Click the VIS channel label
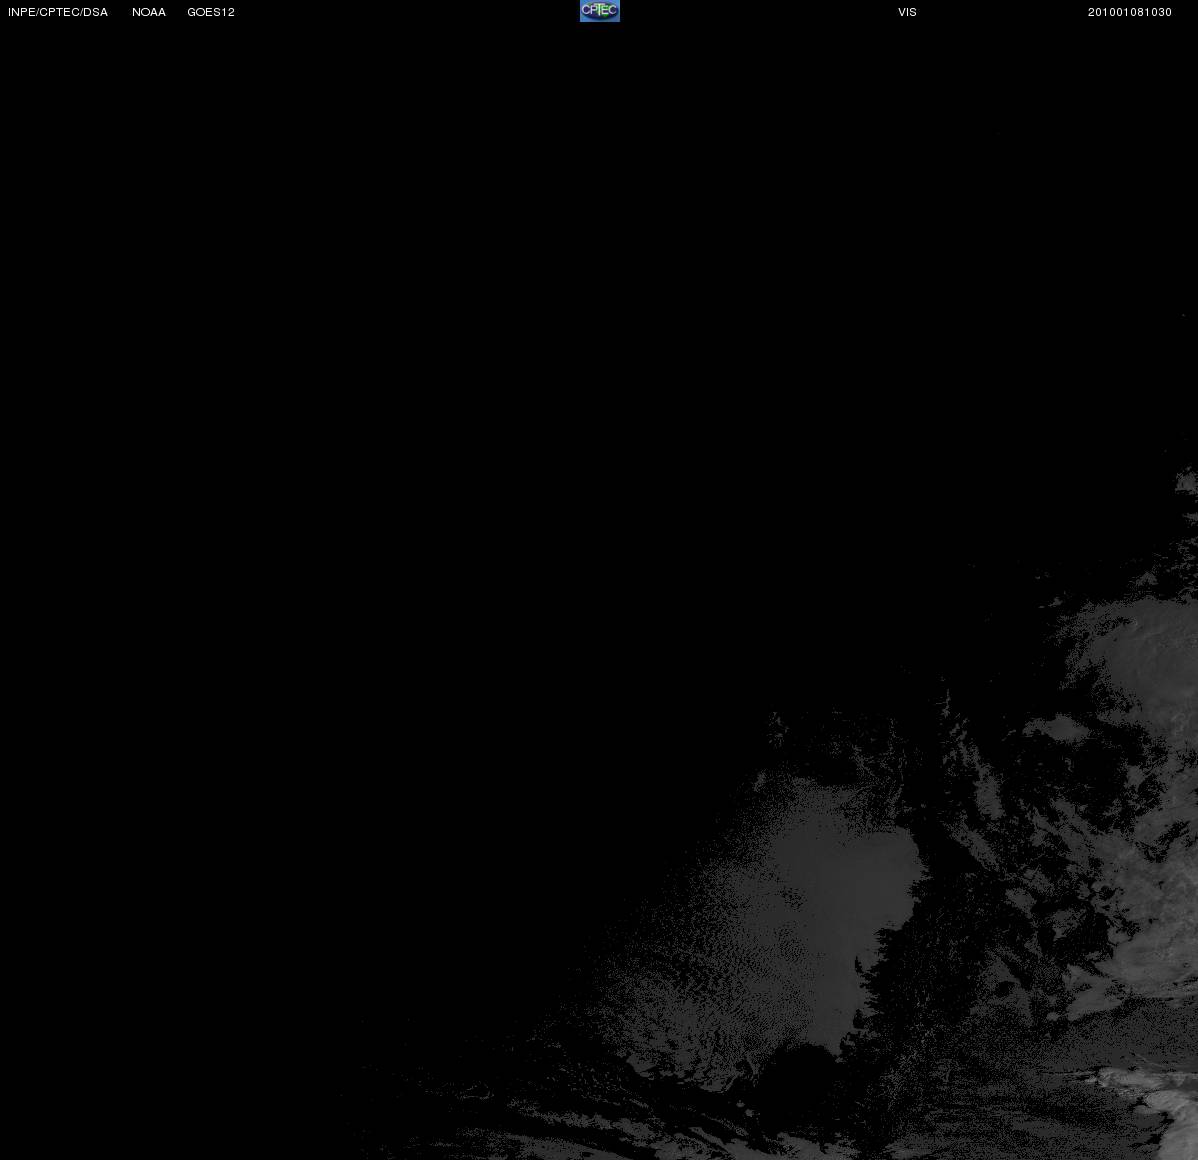The width and height of the screenshot is (1198, 1160). click(x=908, y=12)
